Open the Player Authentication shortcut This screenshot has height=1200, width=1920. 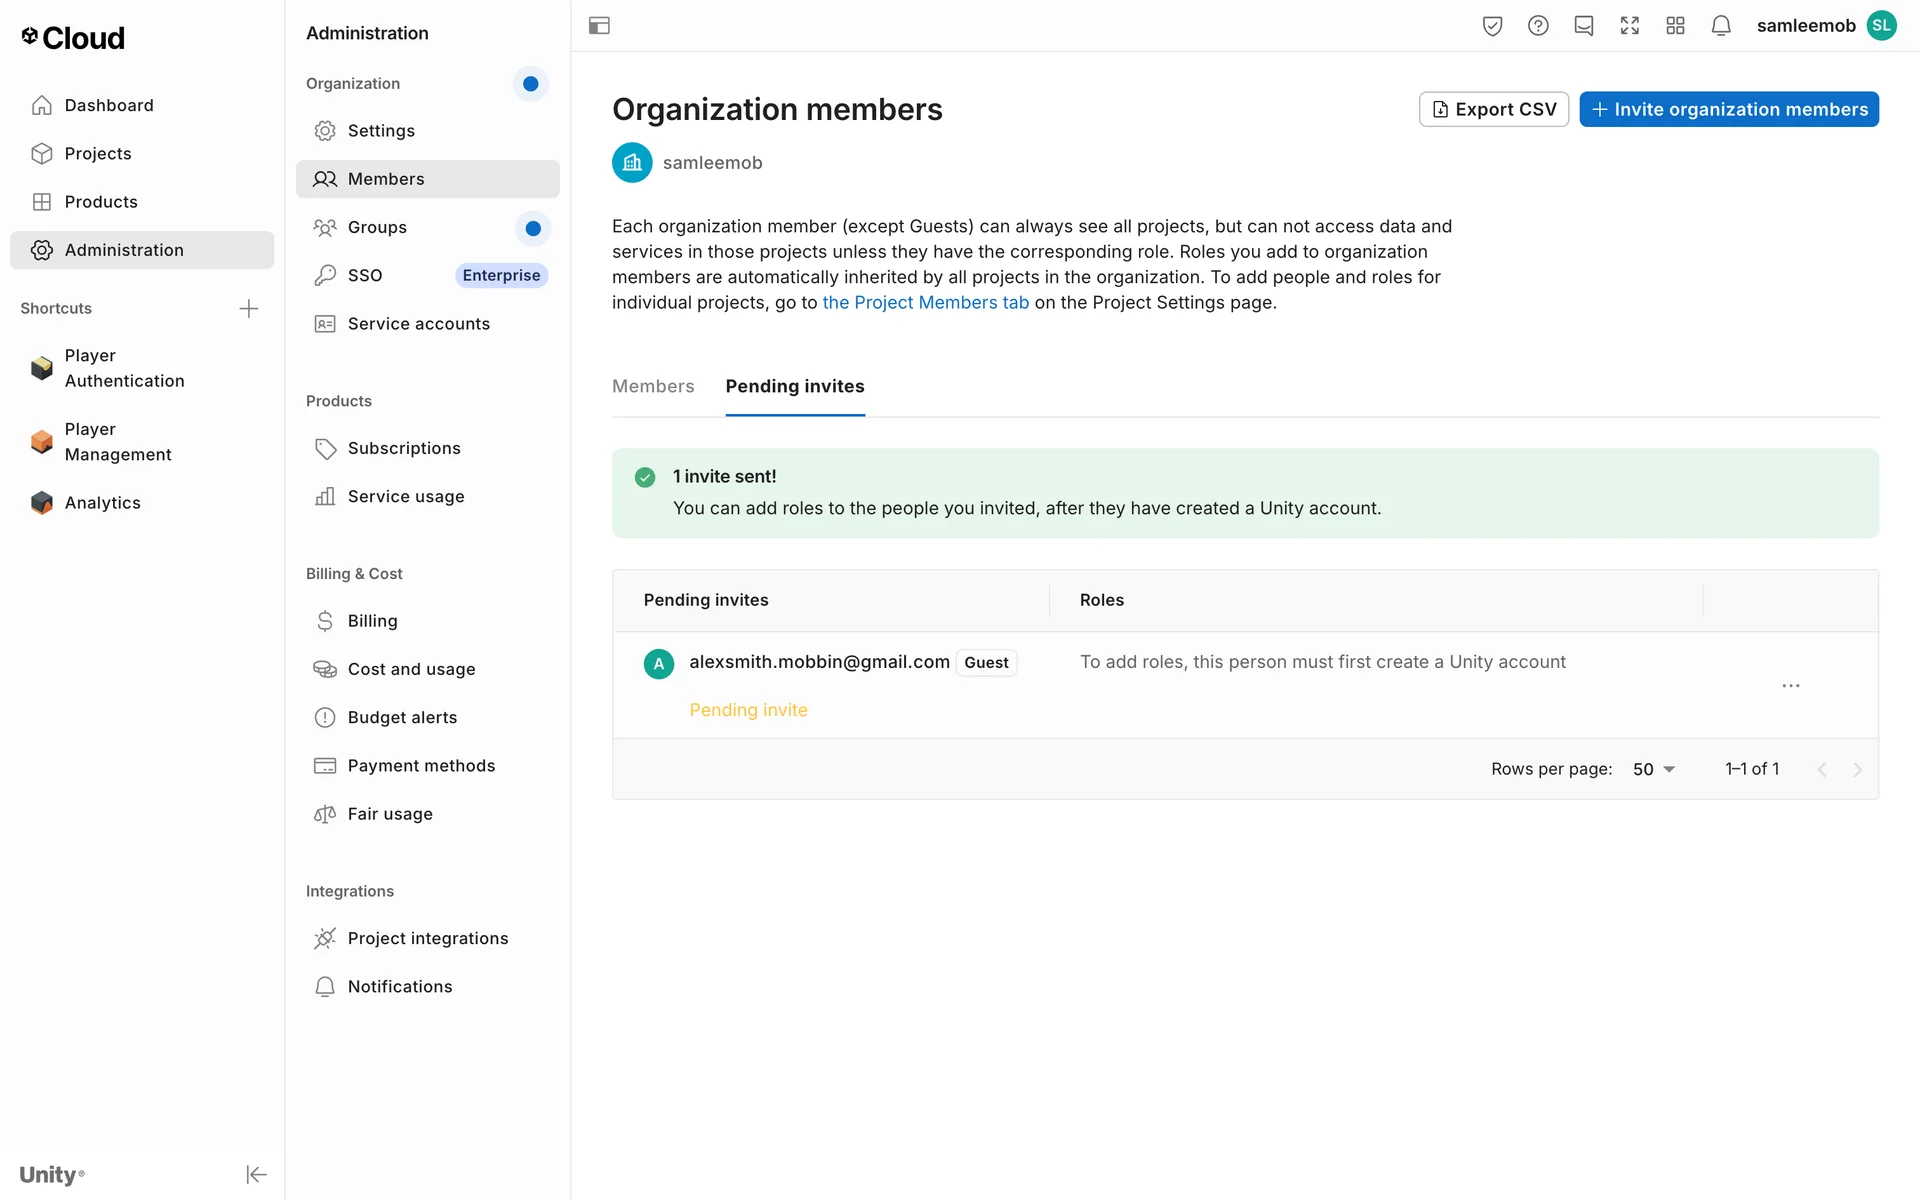pos(124,368)
